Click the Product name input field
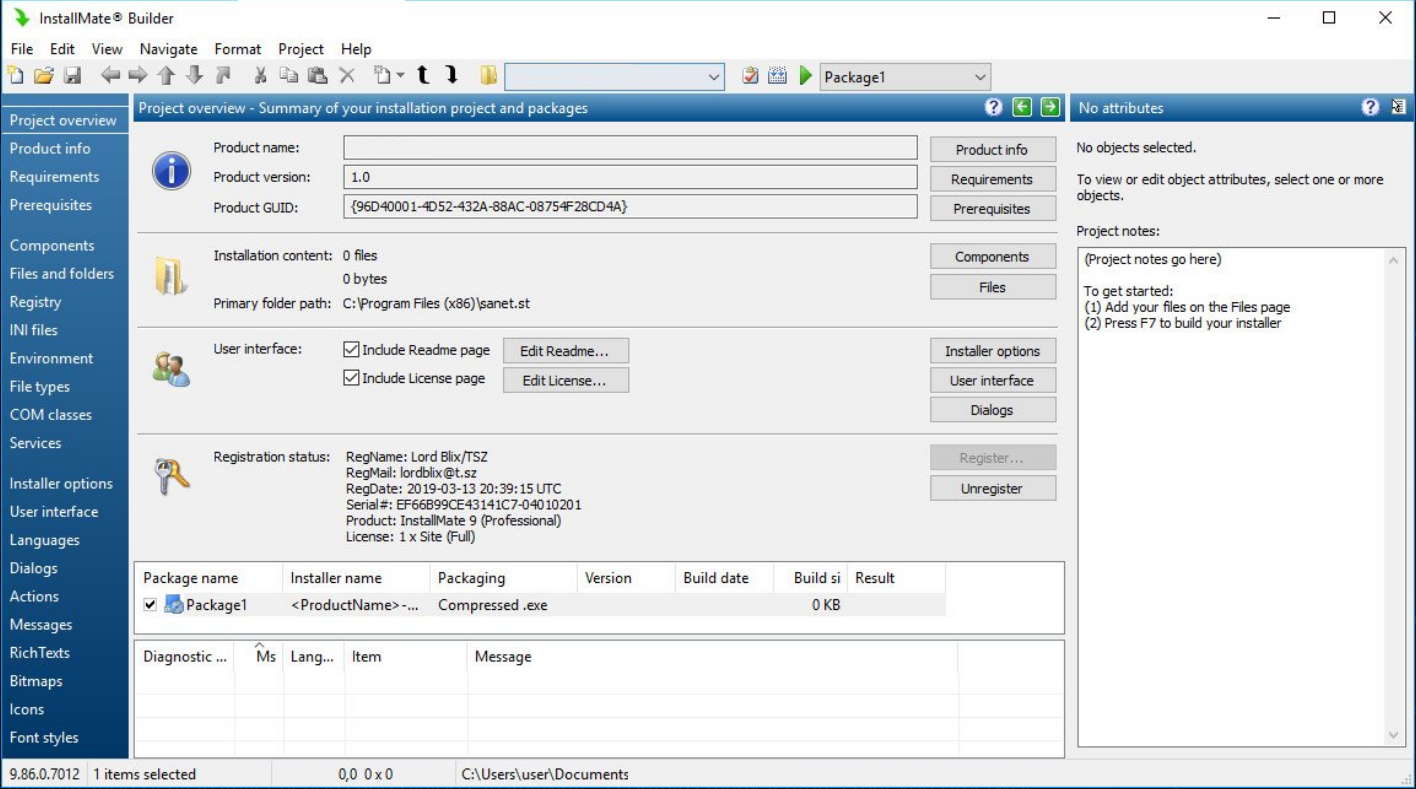The image size is (1416, 789). [x=630, y=148]
